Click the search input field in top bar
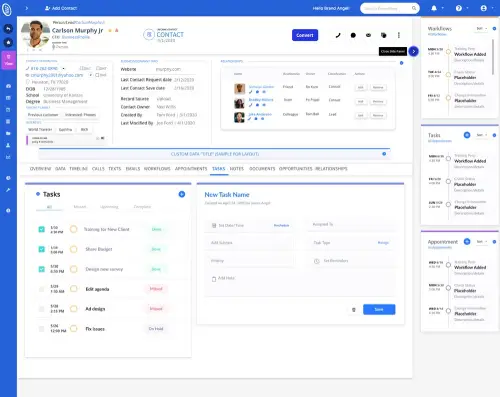 pyautogui.click(x=389, y=8)
